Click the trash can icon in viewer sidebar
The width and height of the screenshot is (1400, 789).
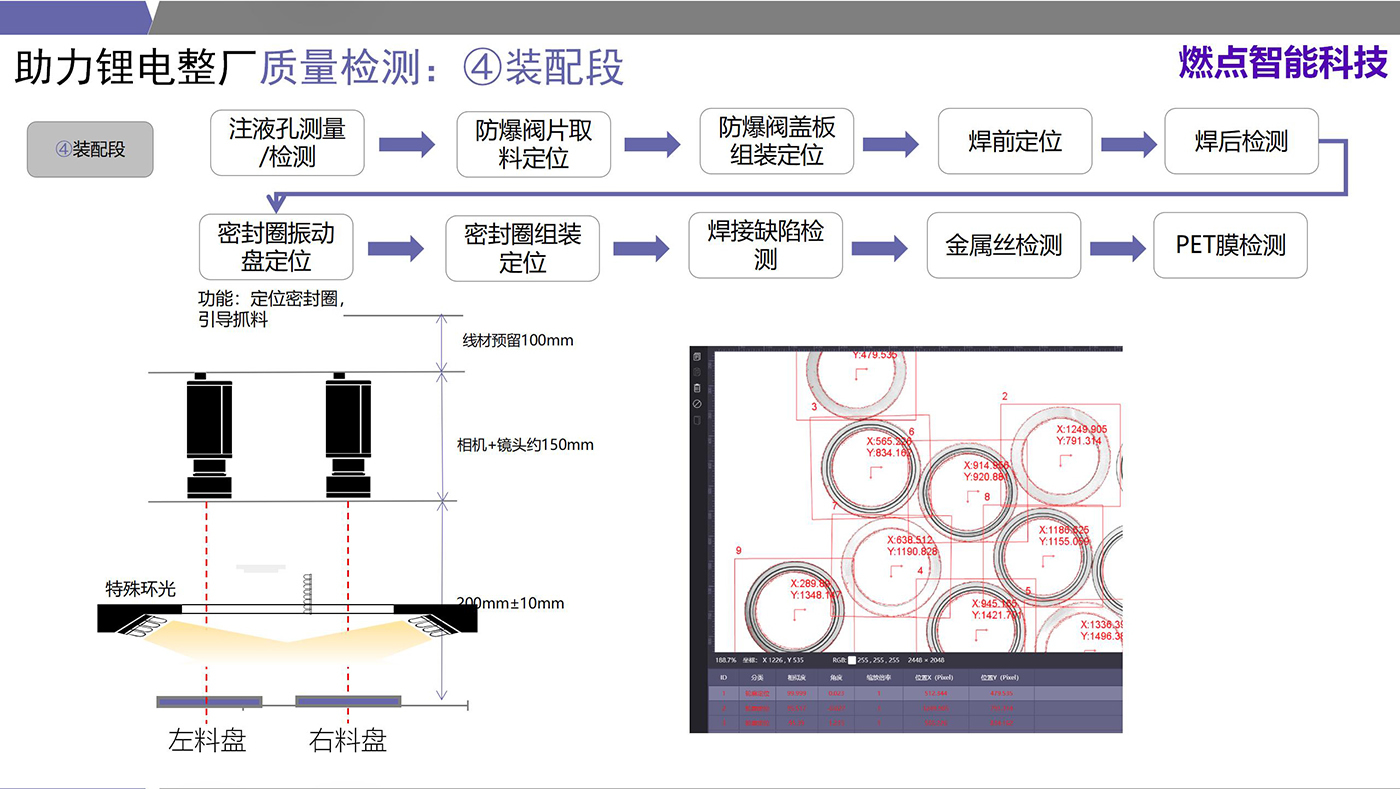click(697, 388)
